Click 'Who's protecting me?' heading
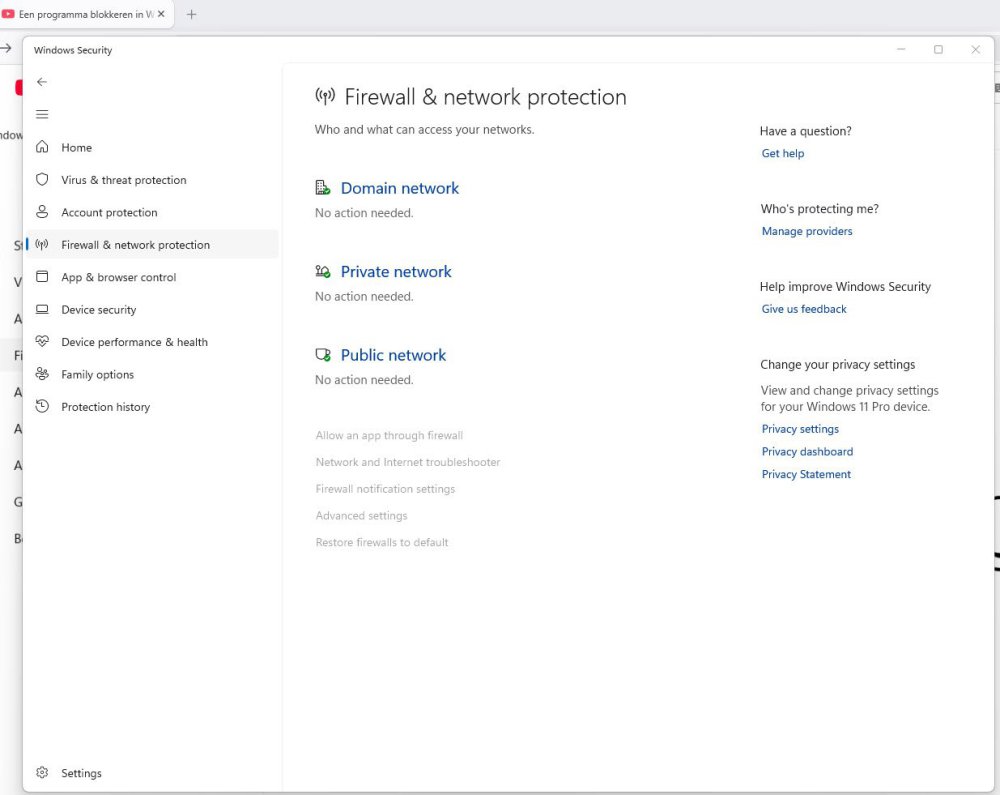The width and height of the screenshot is (1000, 795). pos(820,208)
